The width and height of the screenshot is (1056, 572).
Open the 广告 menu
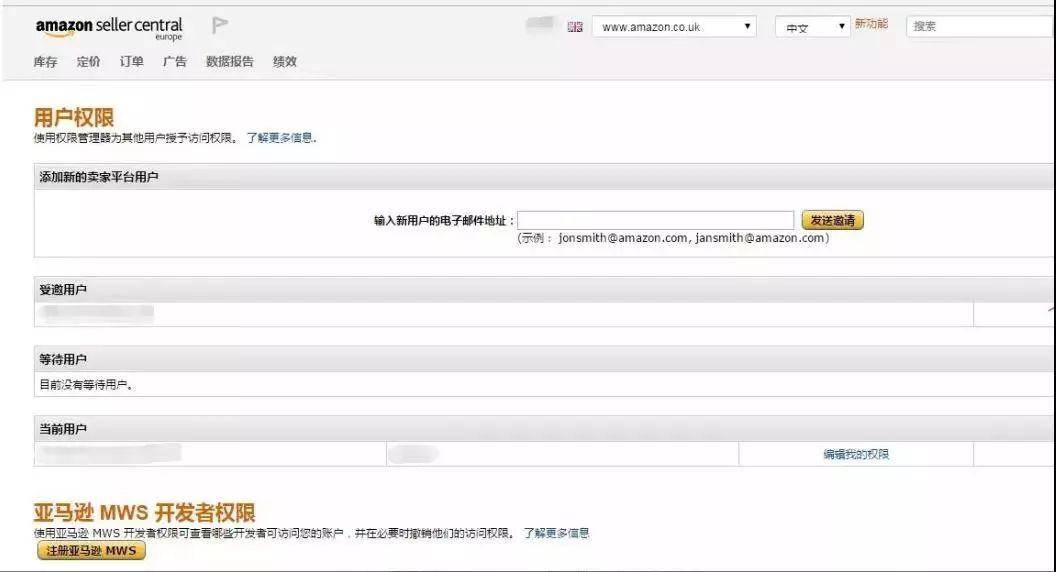pos(174,61)
